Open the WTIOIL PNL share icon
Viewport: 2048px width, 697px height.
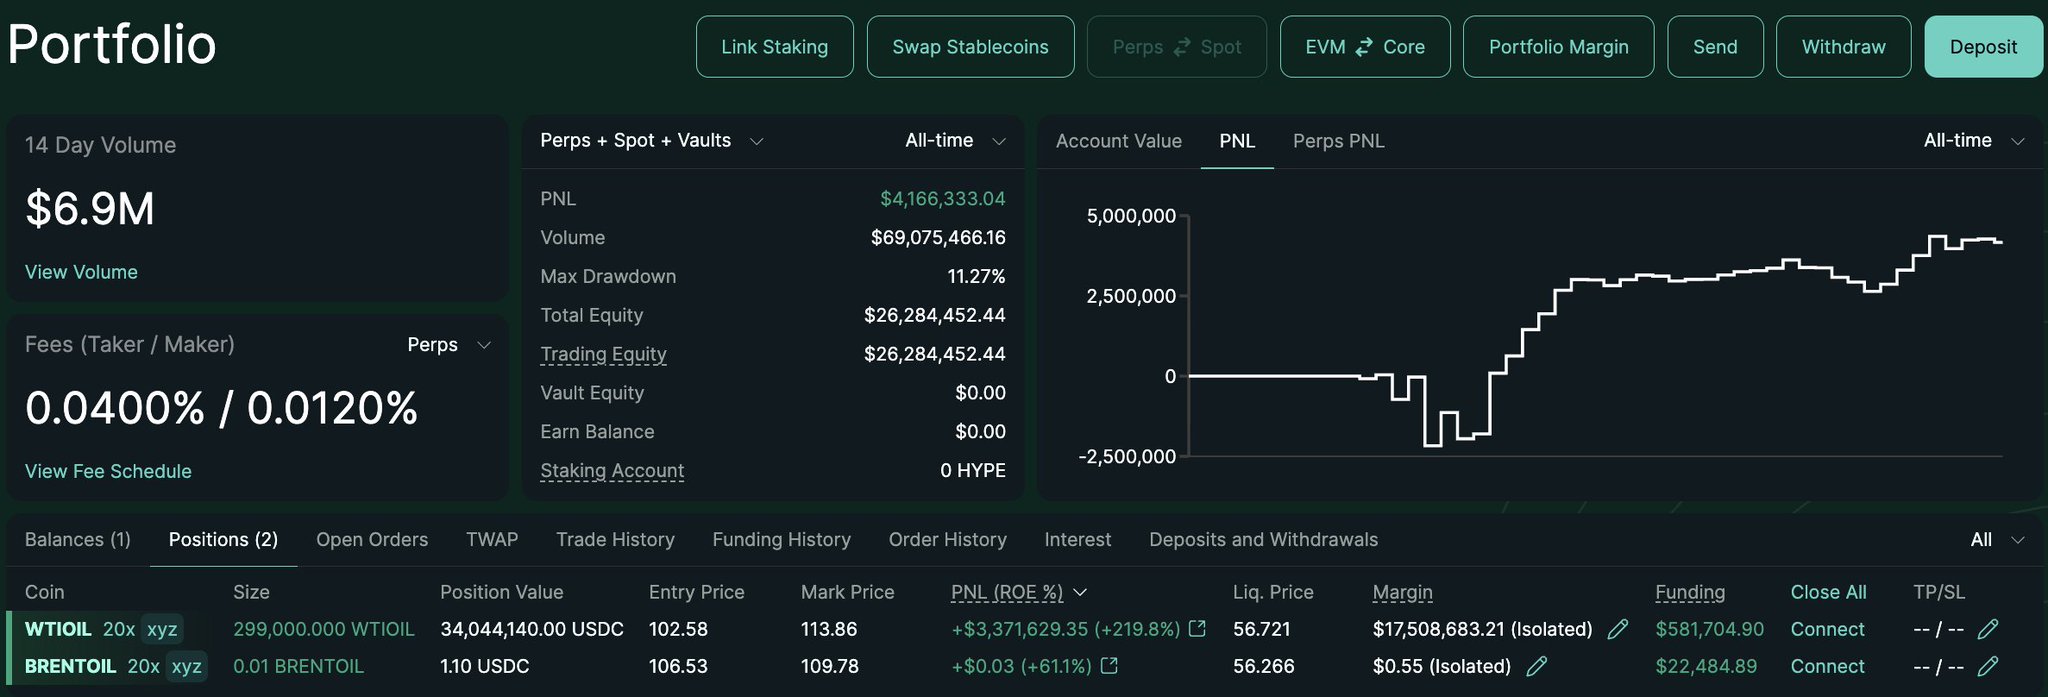[1197, 629]
